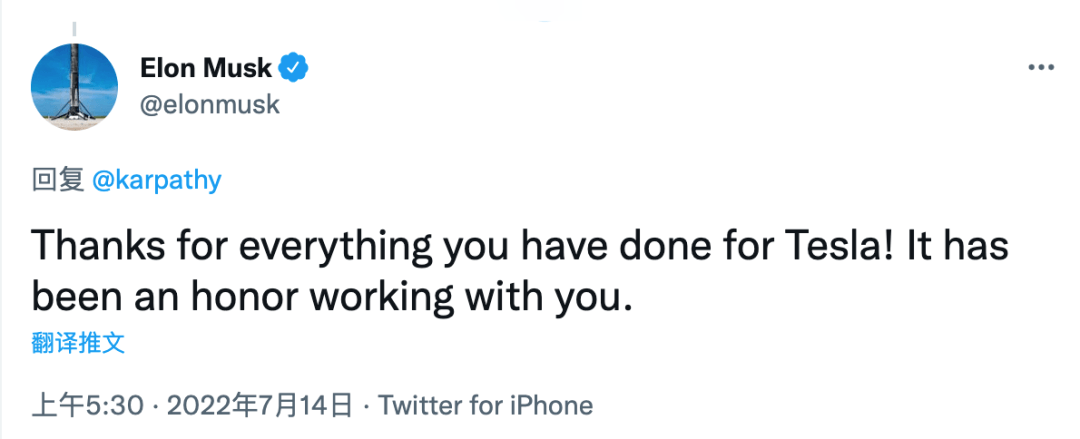
Task: Visit the @karpathy mentioned profile
Action: coord(156,181)
